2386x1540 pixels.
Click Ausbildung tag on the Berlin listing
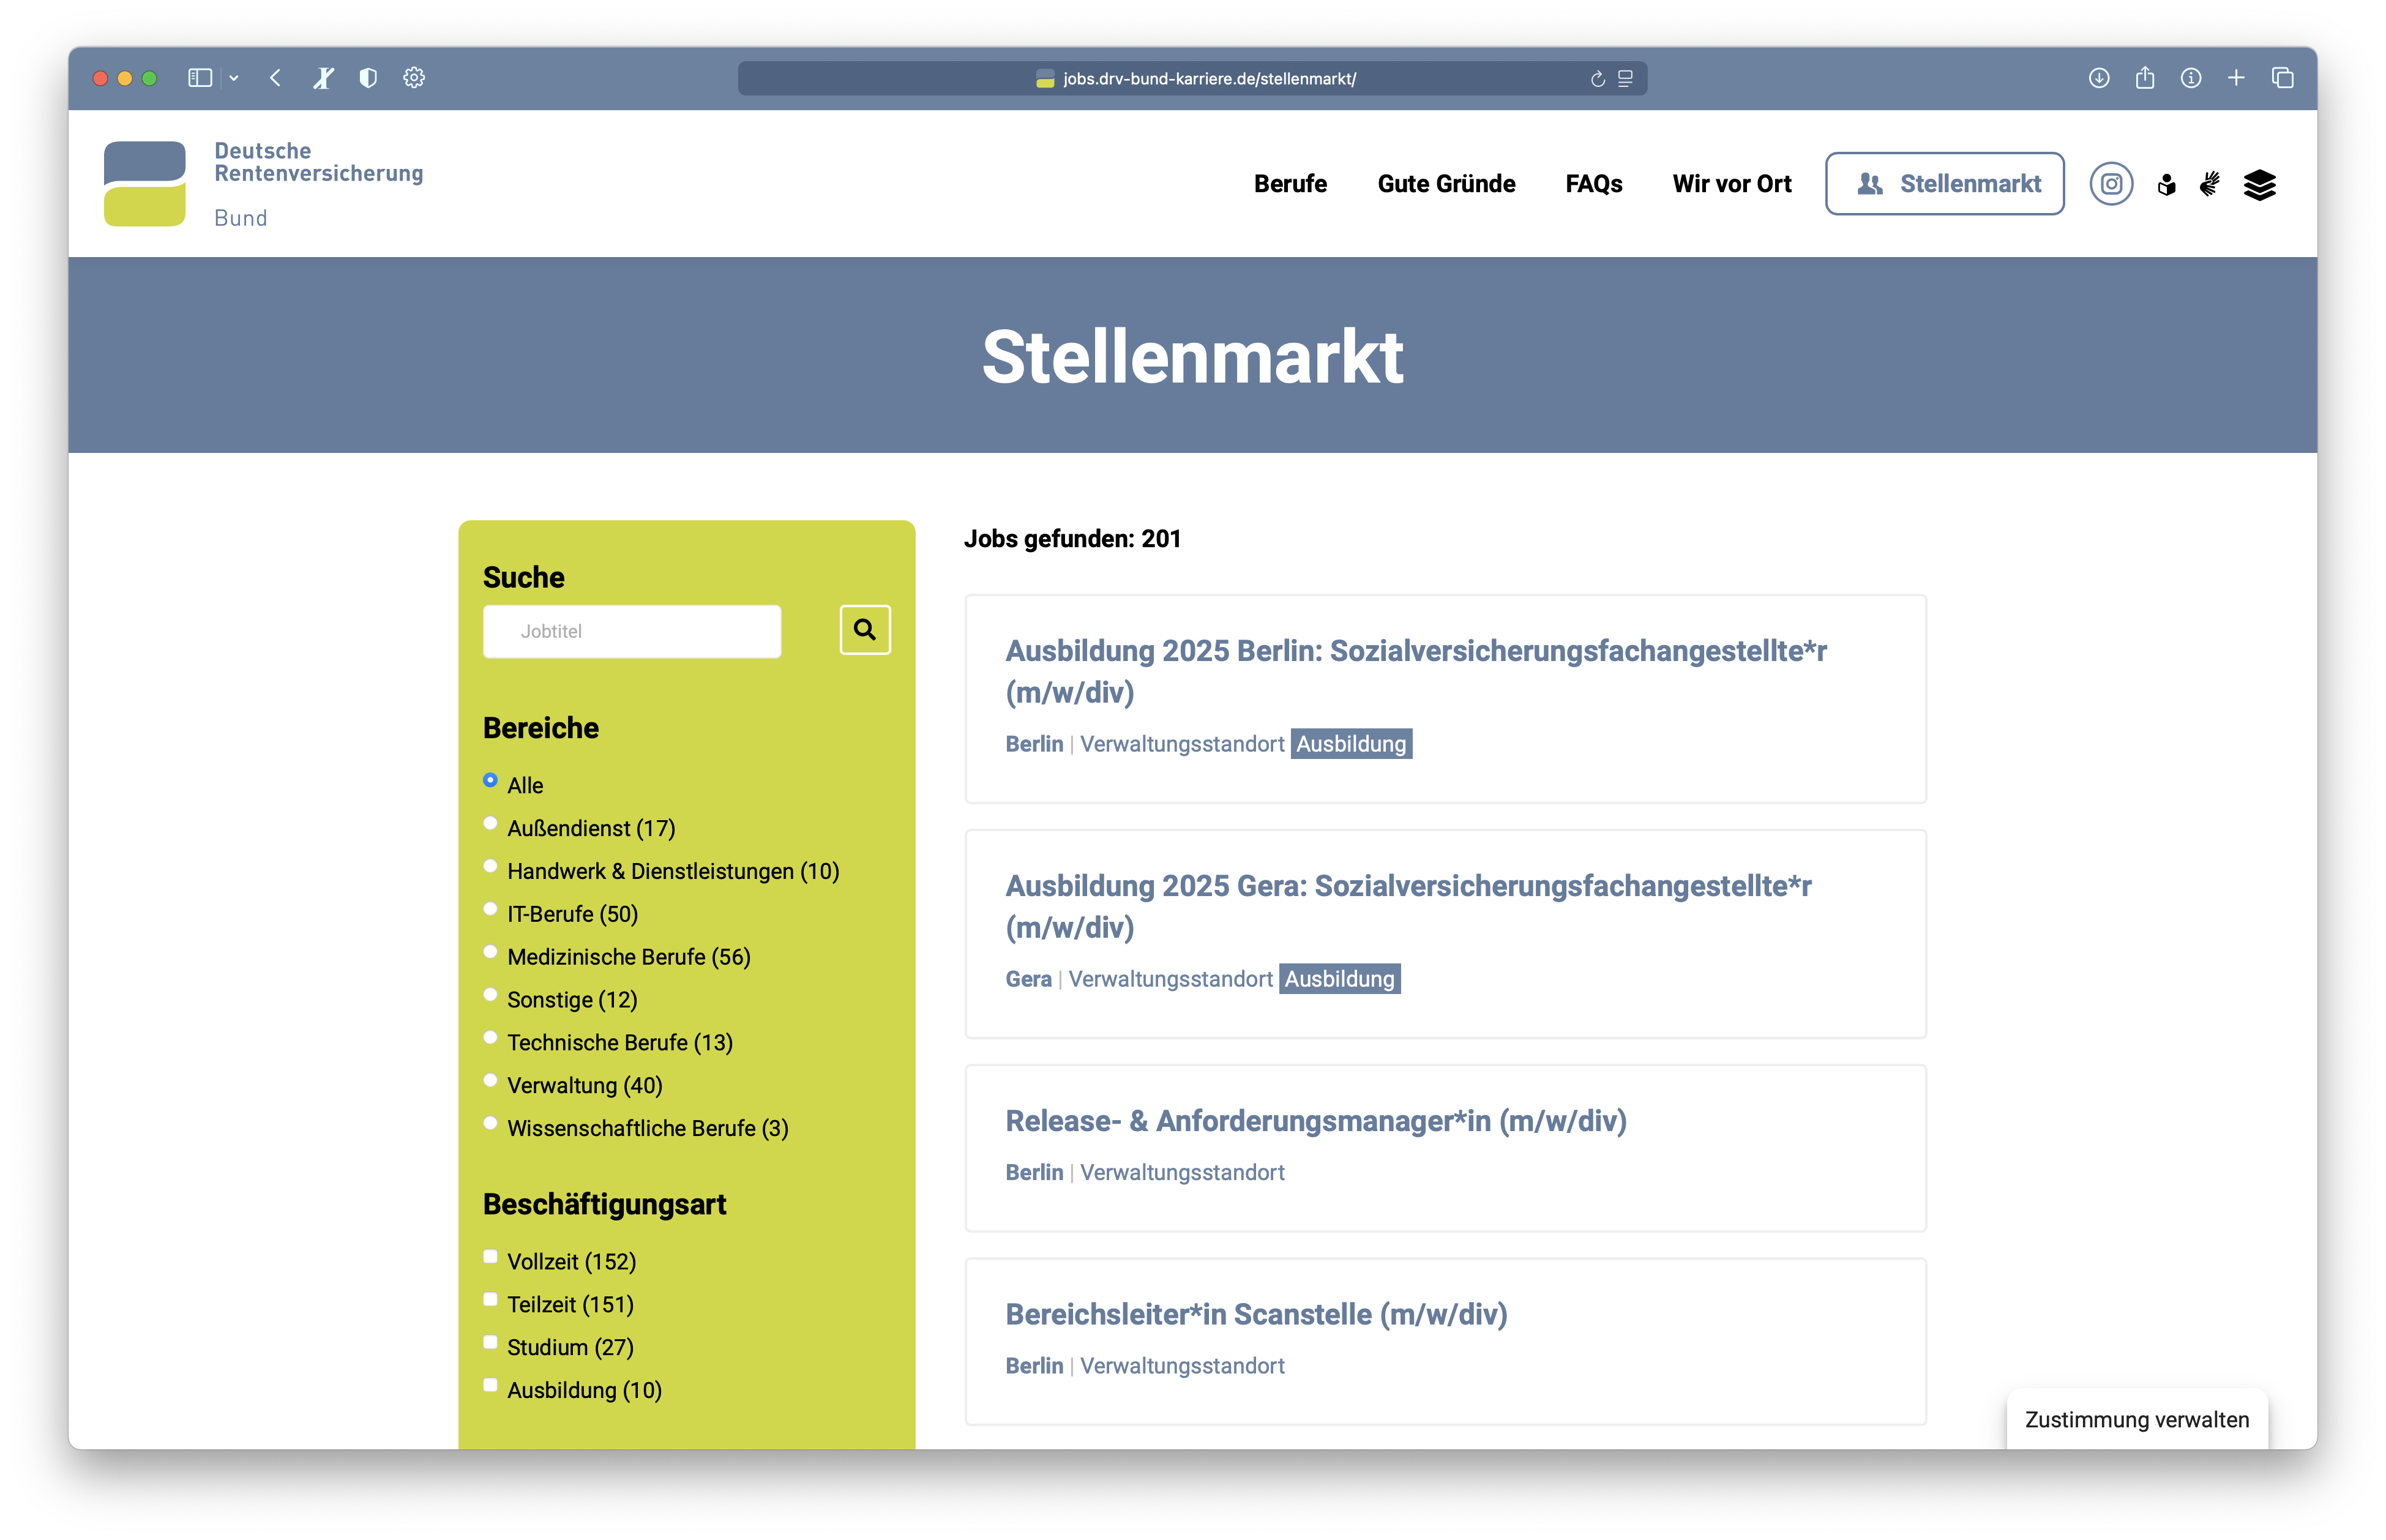pyautogui.click(x=1351, y=744)
